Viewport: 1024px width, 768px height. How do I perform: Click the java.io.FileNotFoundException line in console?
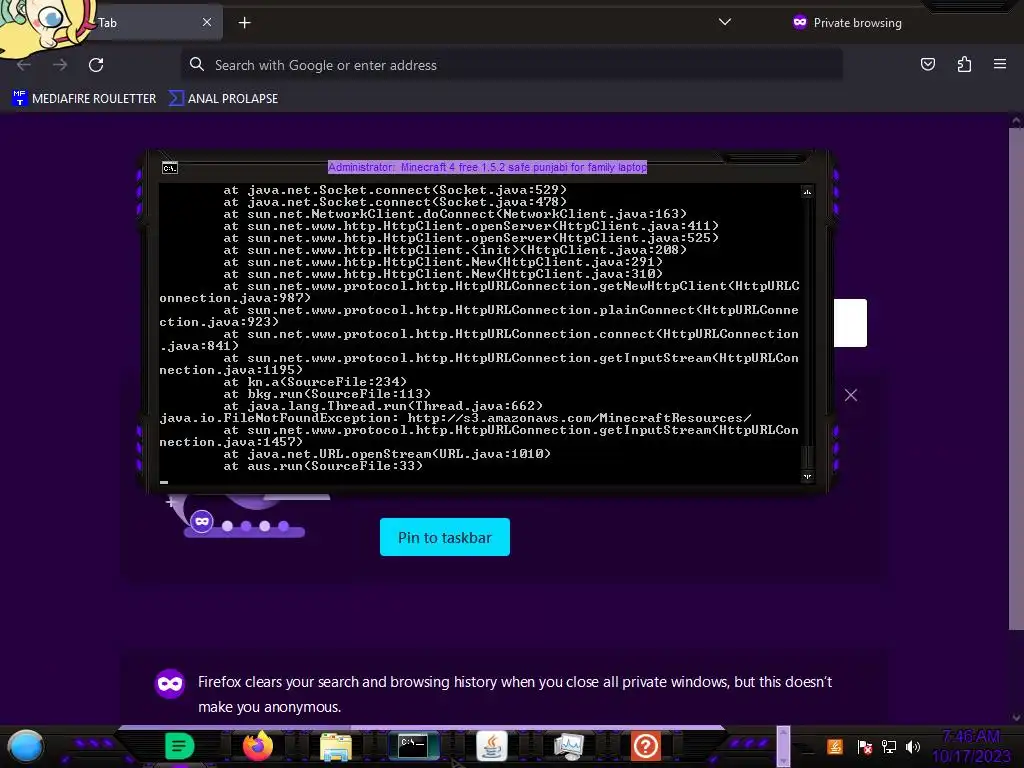click(455, 418)
